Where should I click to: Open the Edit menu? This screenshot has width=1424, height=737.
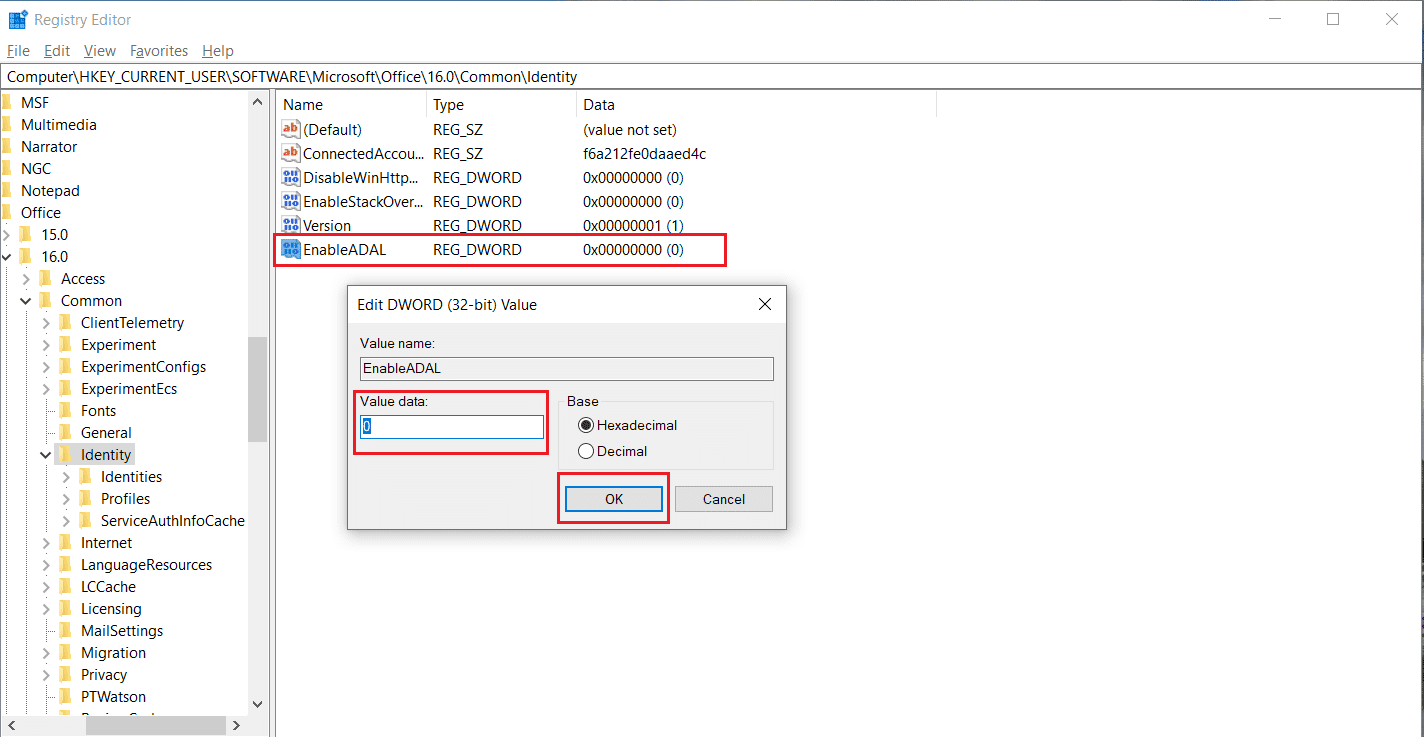[57, 50]
